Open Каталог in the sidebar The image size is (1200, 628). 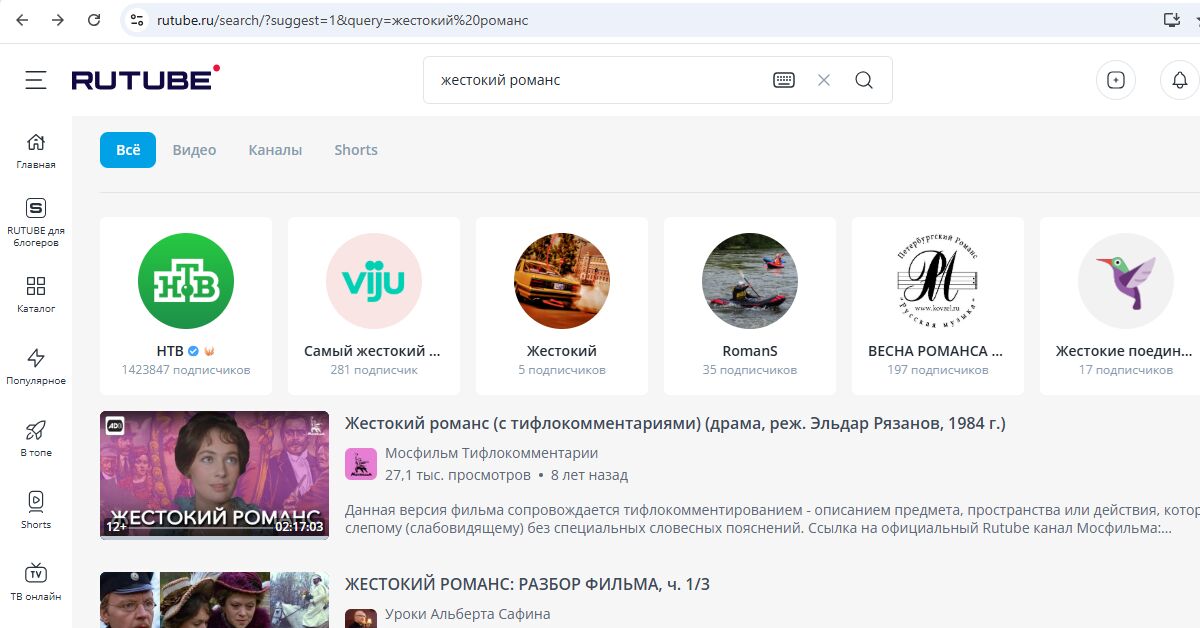point(36,295)
